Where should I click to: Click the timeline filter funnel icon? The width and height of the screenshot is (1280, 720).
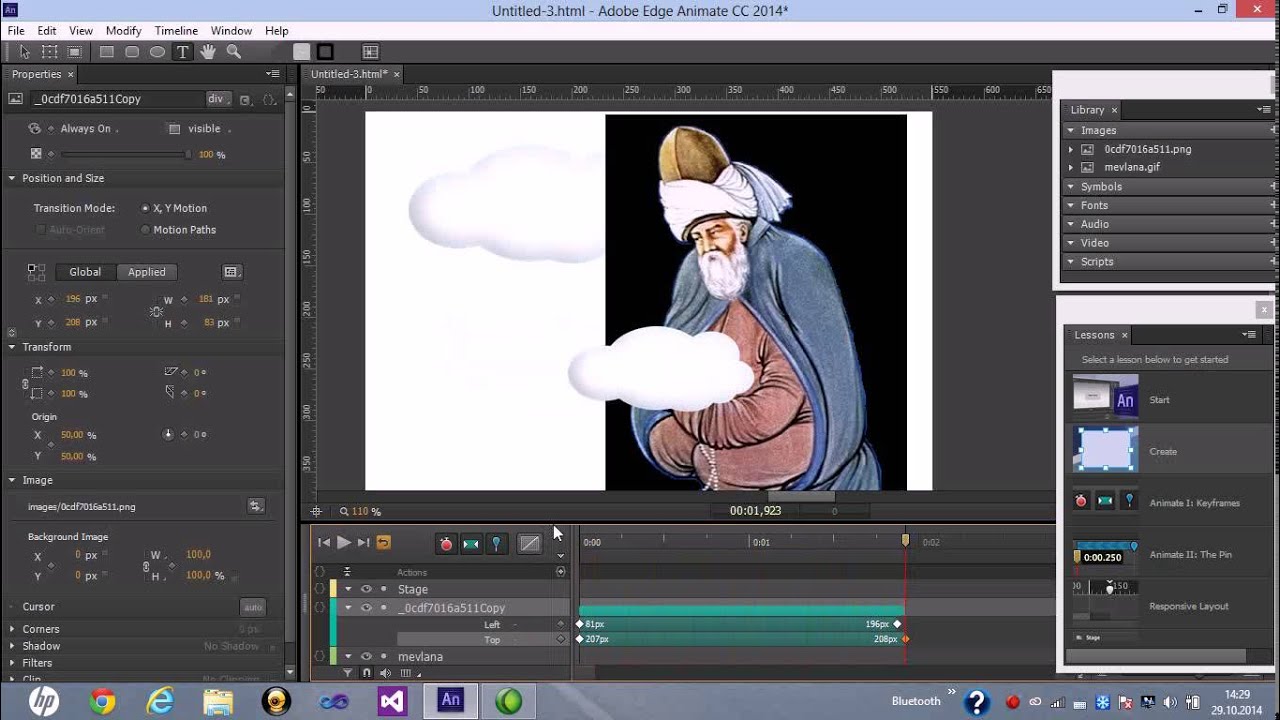pos(348,673)
